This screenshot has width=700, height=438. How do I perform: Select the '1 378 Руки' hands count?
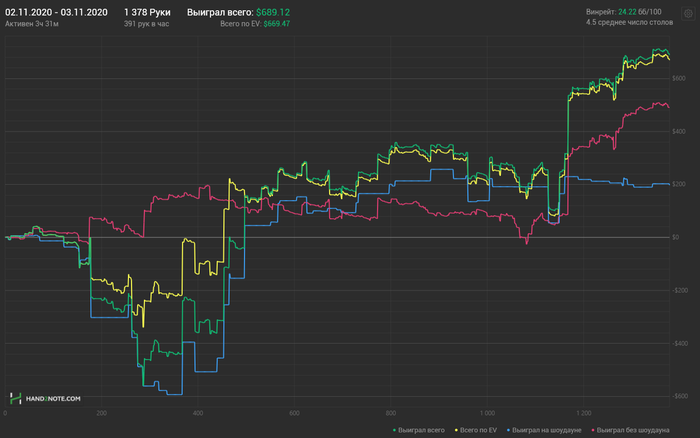coord(147,13)
